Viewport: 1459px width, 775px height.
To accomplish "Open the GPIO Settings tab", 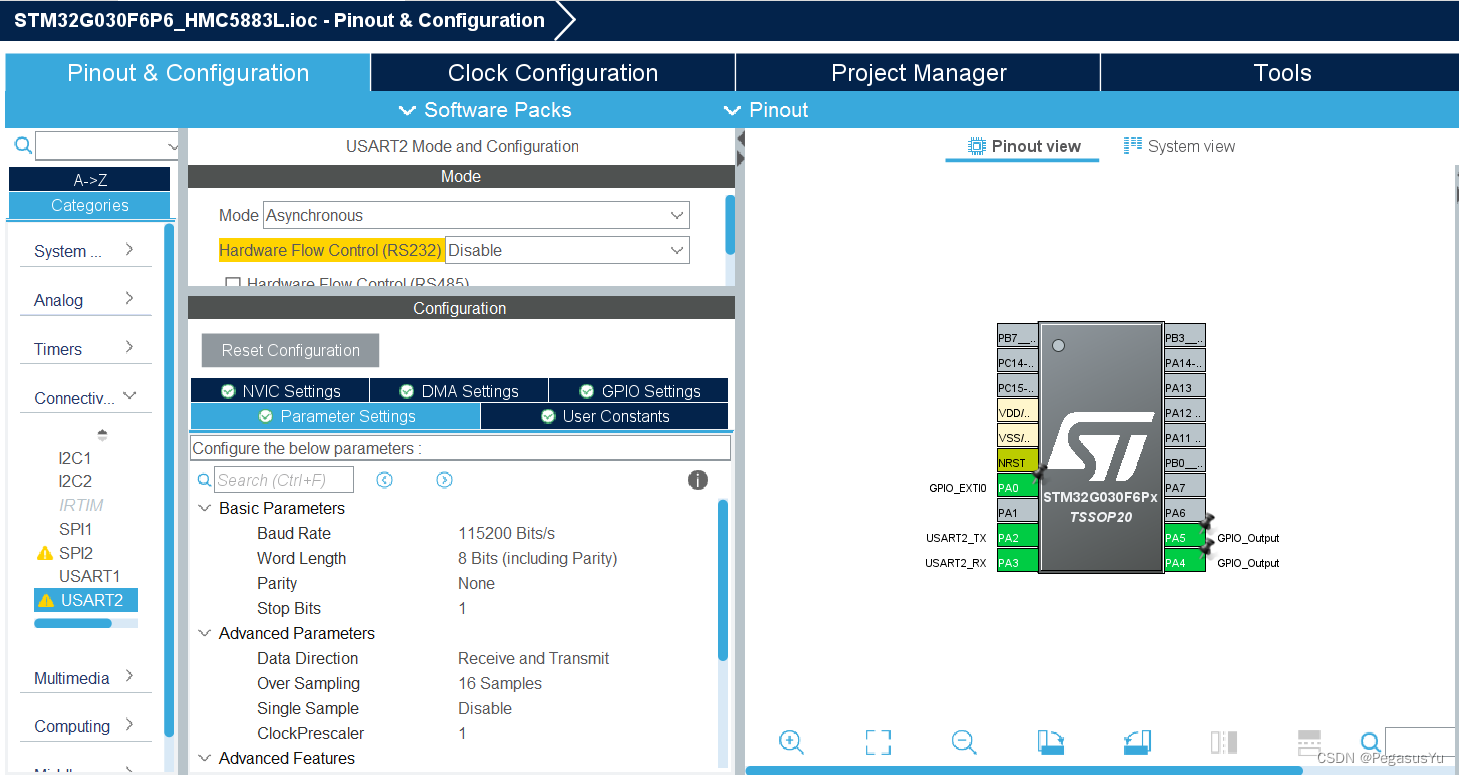I will click(x=638, y=391).
